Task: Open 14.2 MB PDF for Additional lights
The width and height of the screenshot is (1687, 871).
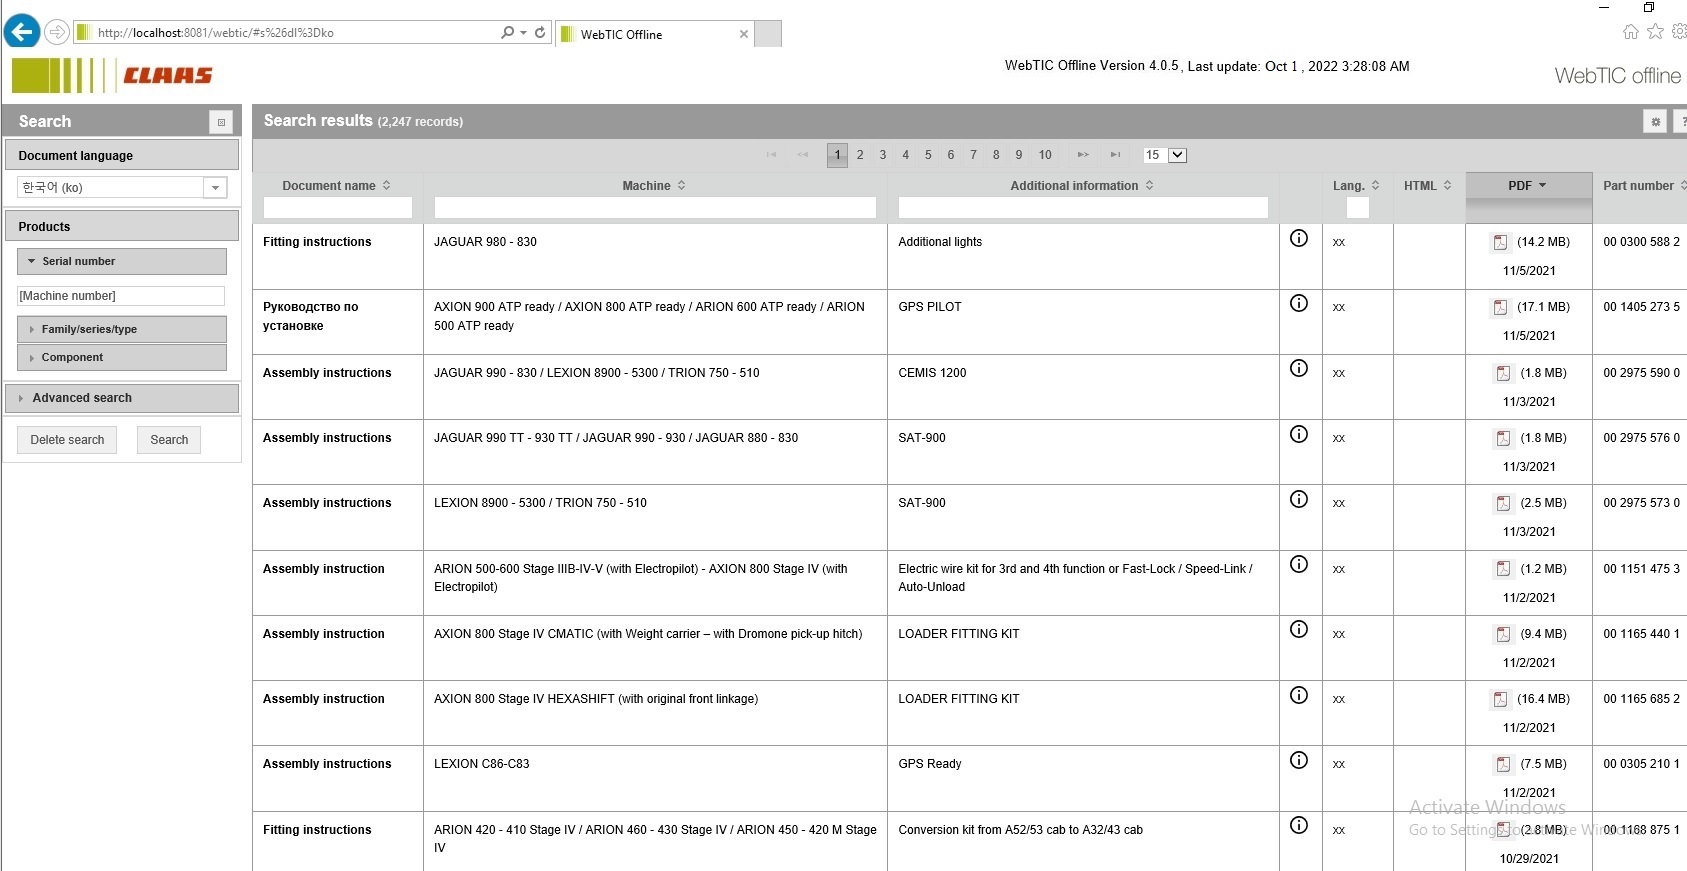Action: pyautogui.click(x=1500, y=242)
